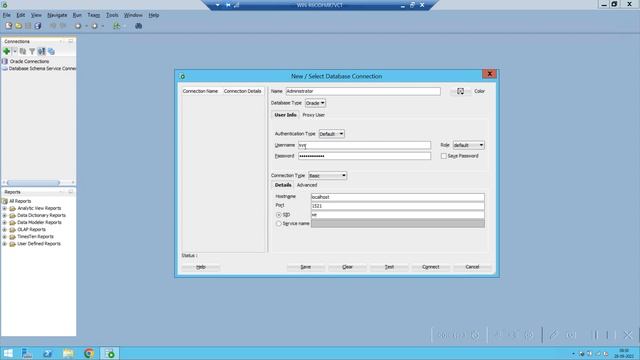Viewport: 640px width, 360px height.
Task: Click the New file toolbar icon
Action: click(9, 26)
